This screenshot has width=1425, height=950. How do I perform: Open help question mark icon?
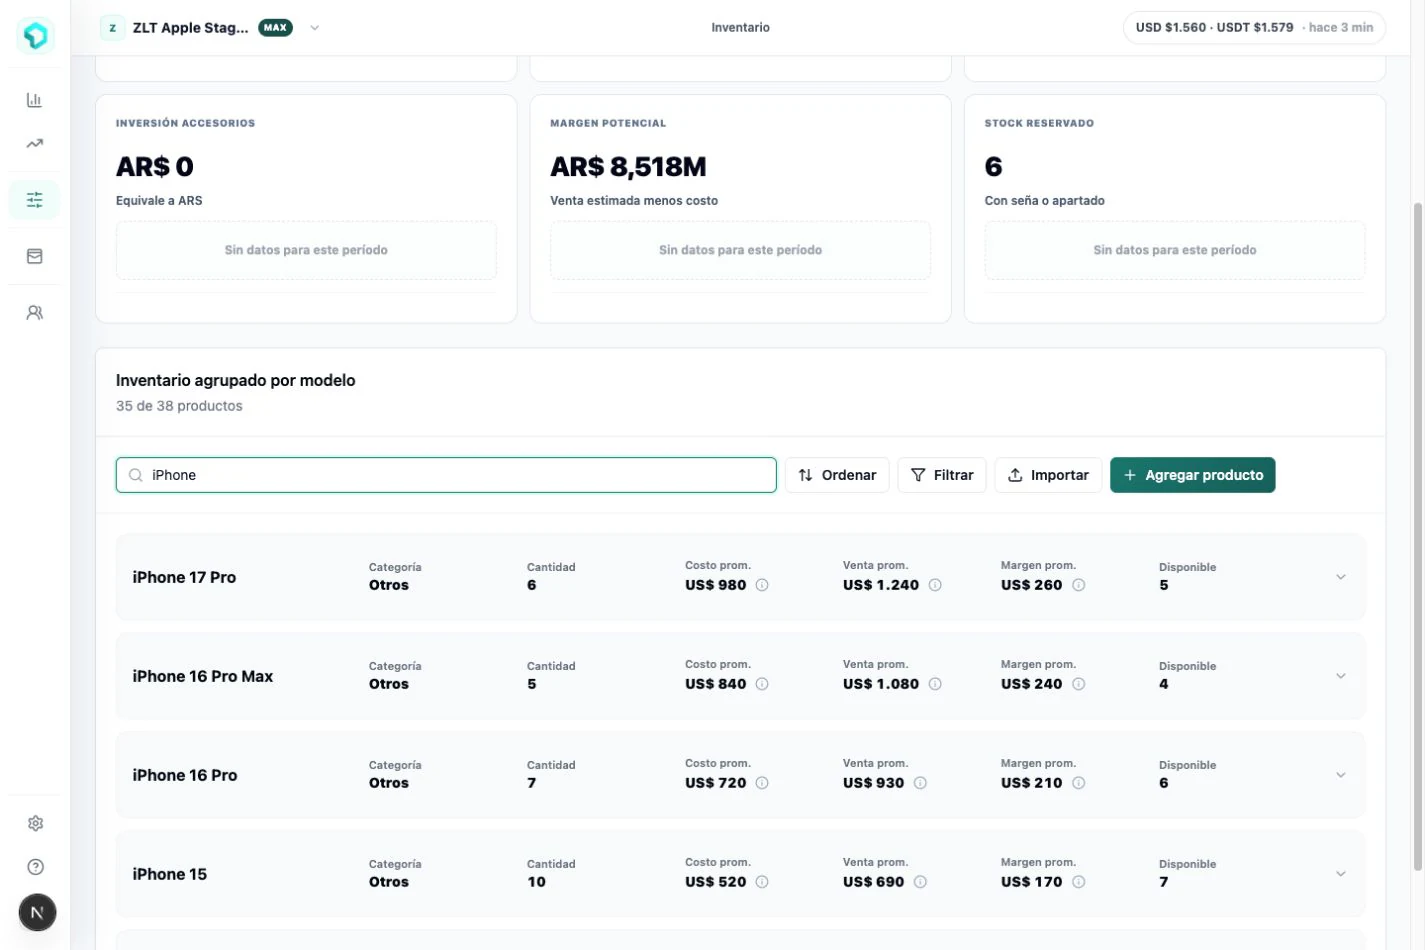point(36,867)
